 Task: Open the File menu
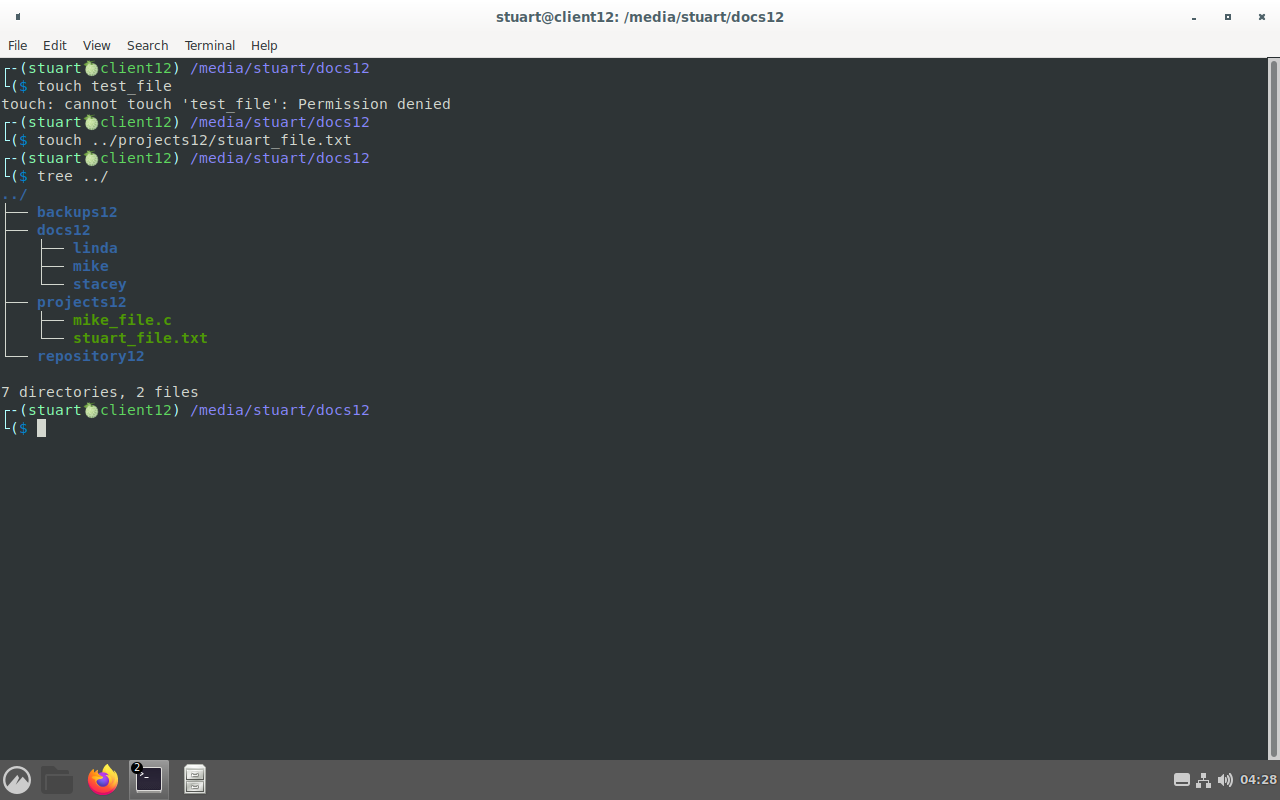pos(17,45)
